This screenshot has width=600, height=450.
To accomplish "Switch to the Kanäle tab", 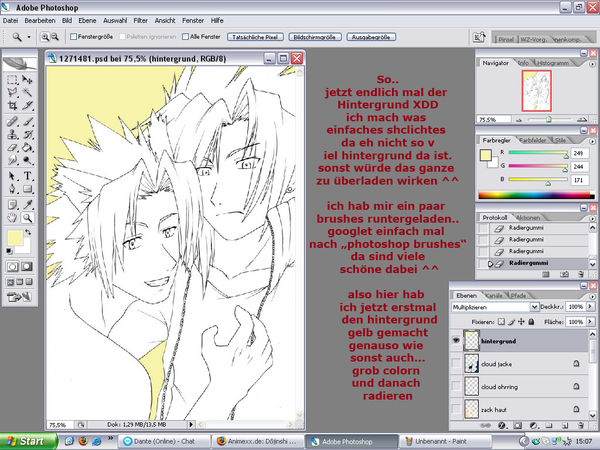I will tap(494, 295).
